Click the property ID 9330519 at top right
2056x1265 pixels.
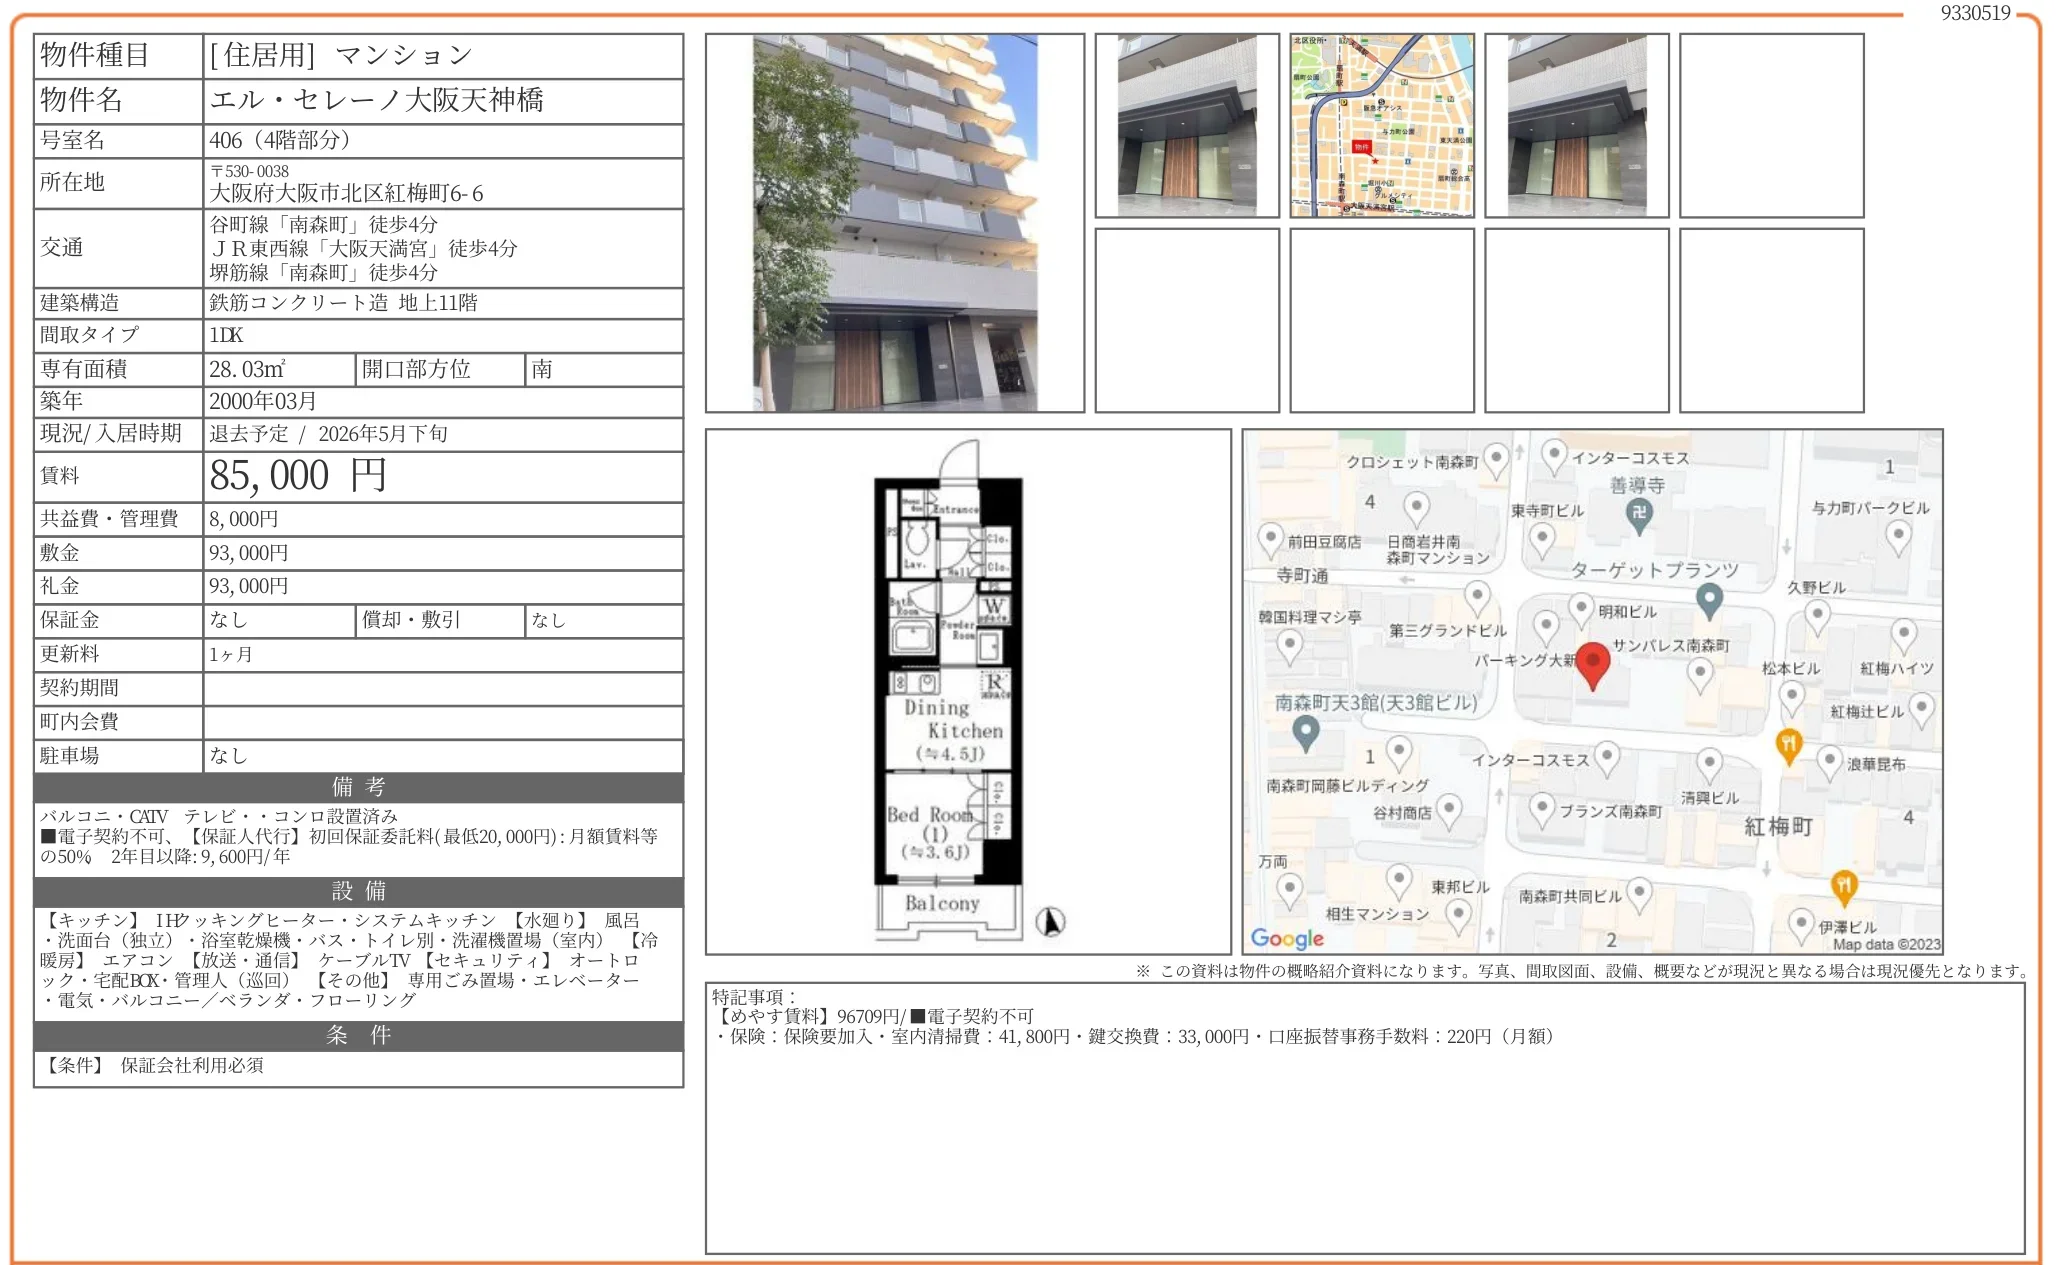coord(1974,13)
